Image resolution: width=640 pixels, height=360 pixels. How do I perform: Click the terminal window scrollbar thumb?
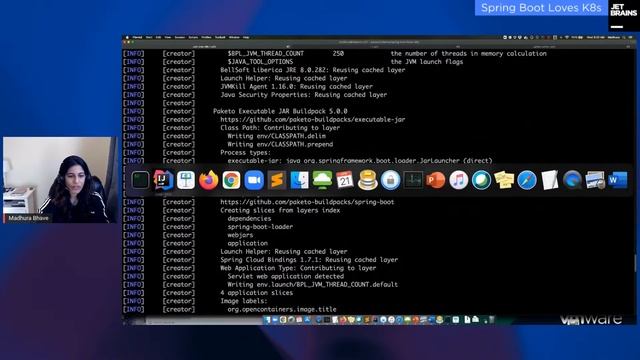click(635, 263)
